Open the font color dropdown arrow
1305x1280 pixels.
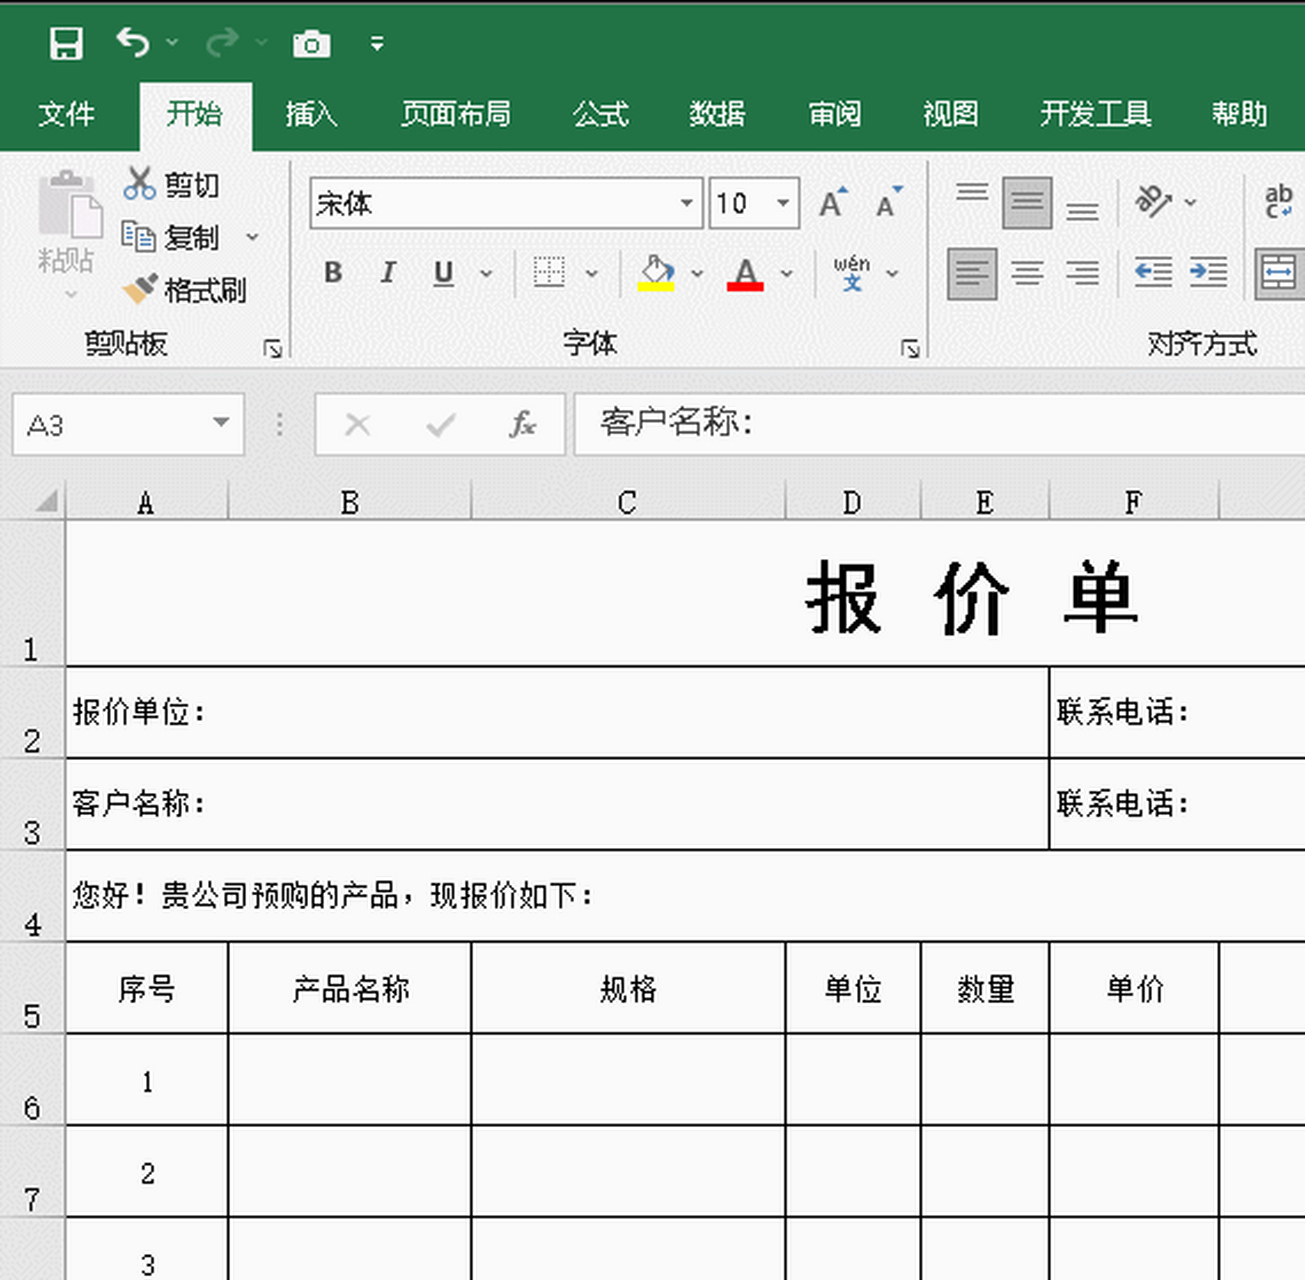[x=787, y=273]
